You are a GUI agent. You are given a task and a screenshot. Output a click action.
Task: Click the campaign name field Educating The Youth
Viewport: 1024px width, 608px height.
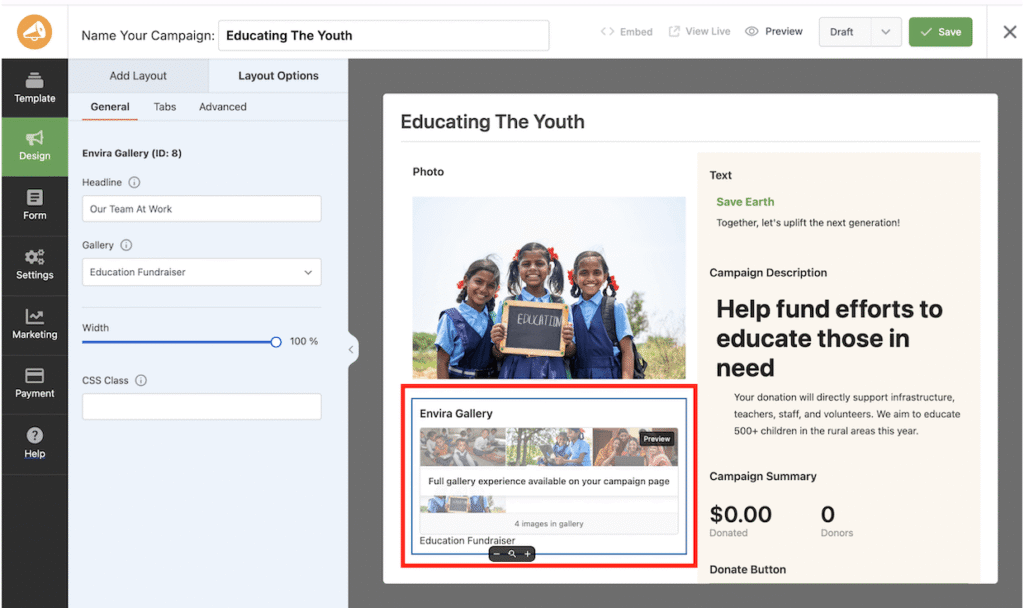(x=383, y=35)
